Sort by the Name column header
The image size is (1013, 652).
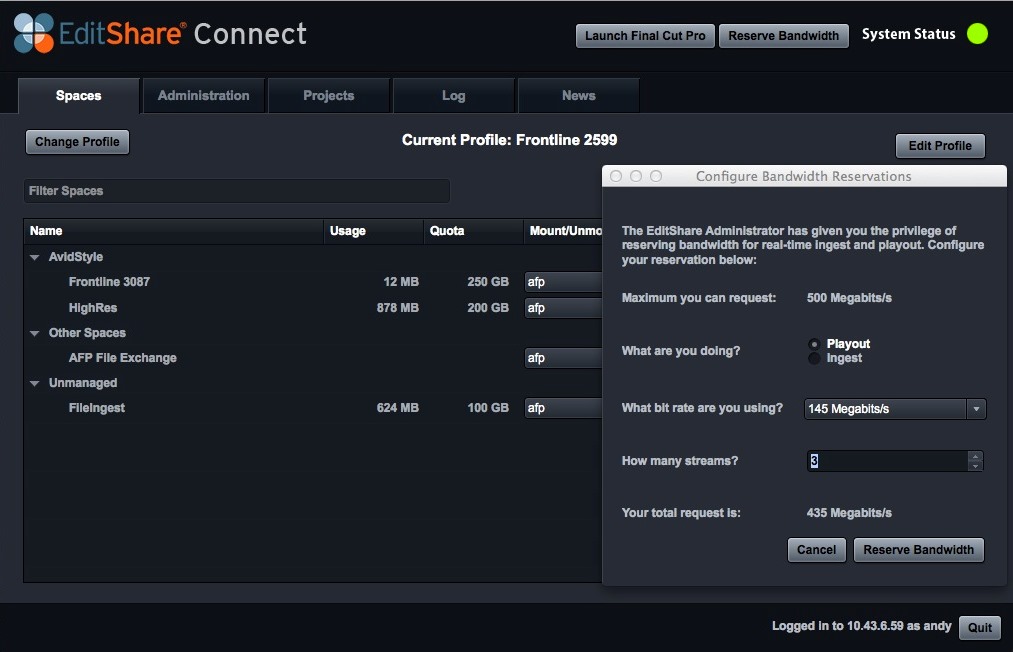coord(173,231)
